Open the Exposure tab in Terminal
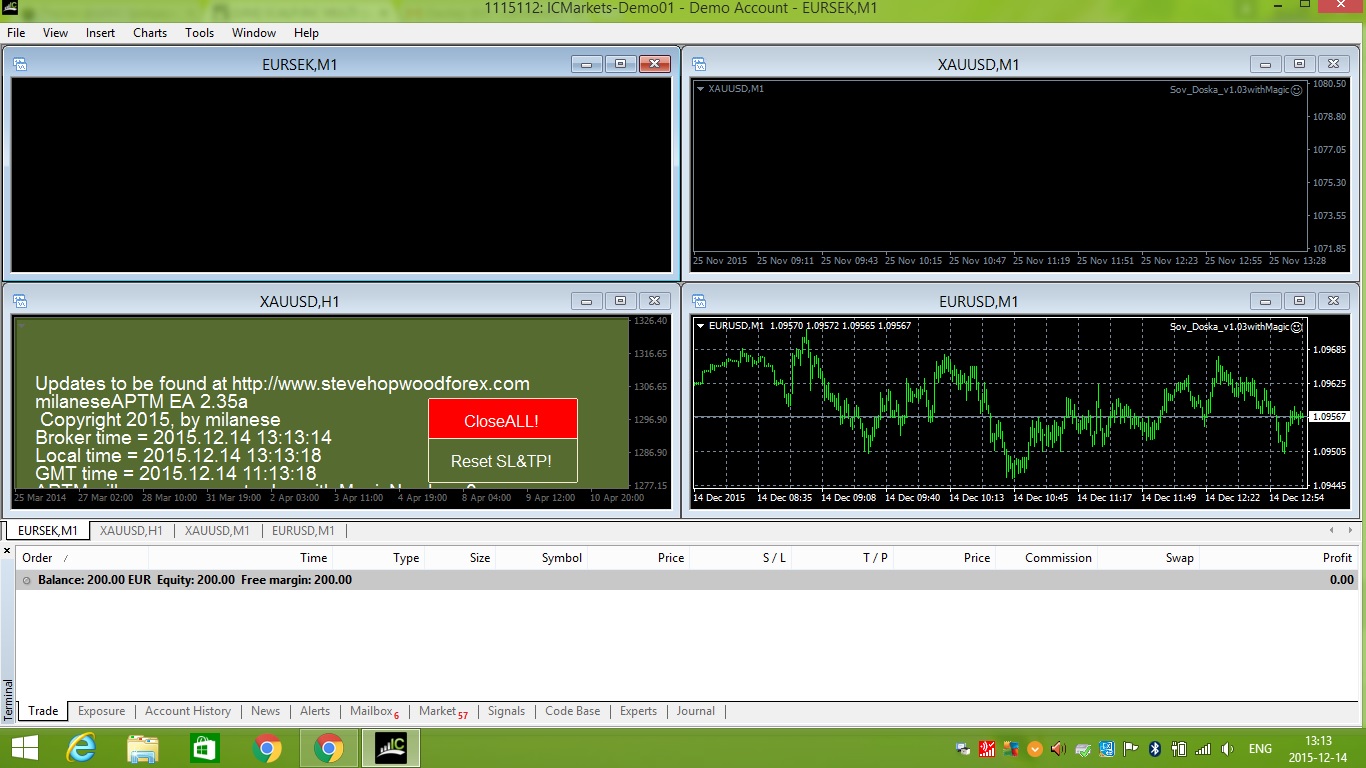Screen dimensions: 1366x768 101,711
